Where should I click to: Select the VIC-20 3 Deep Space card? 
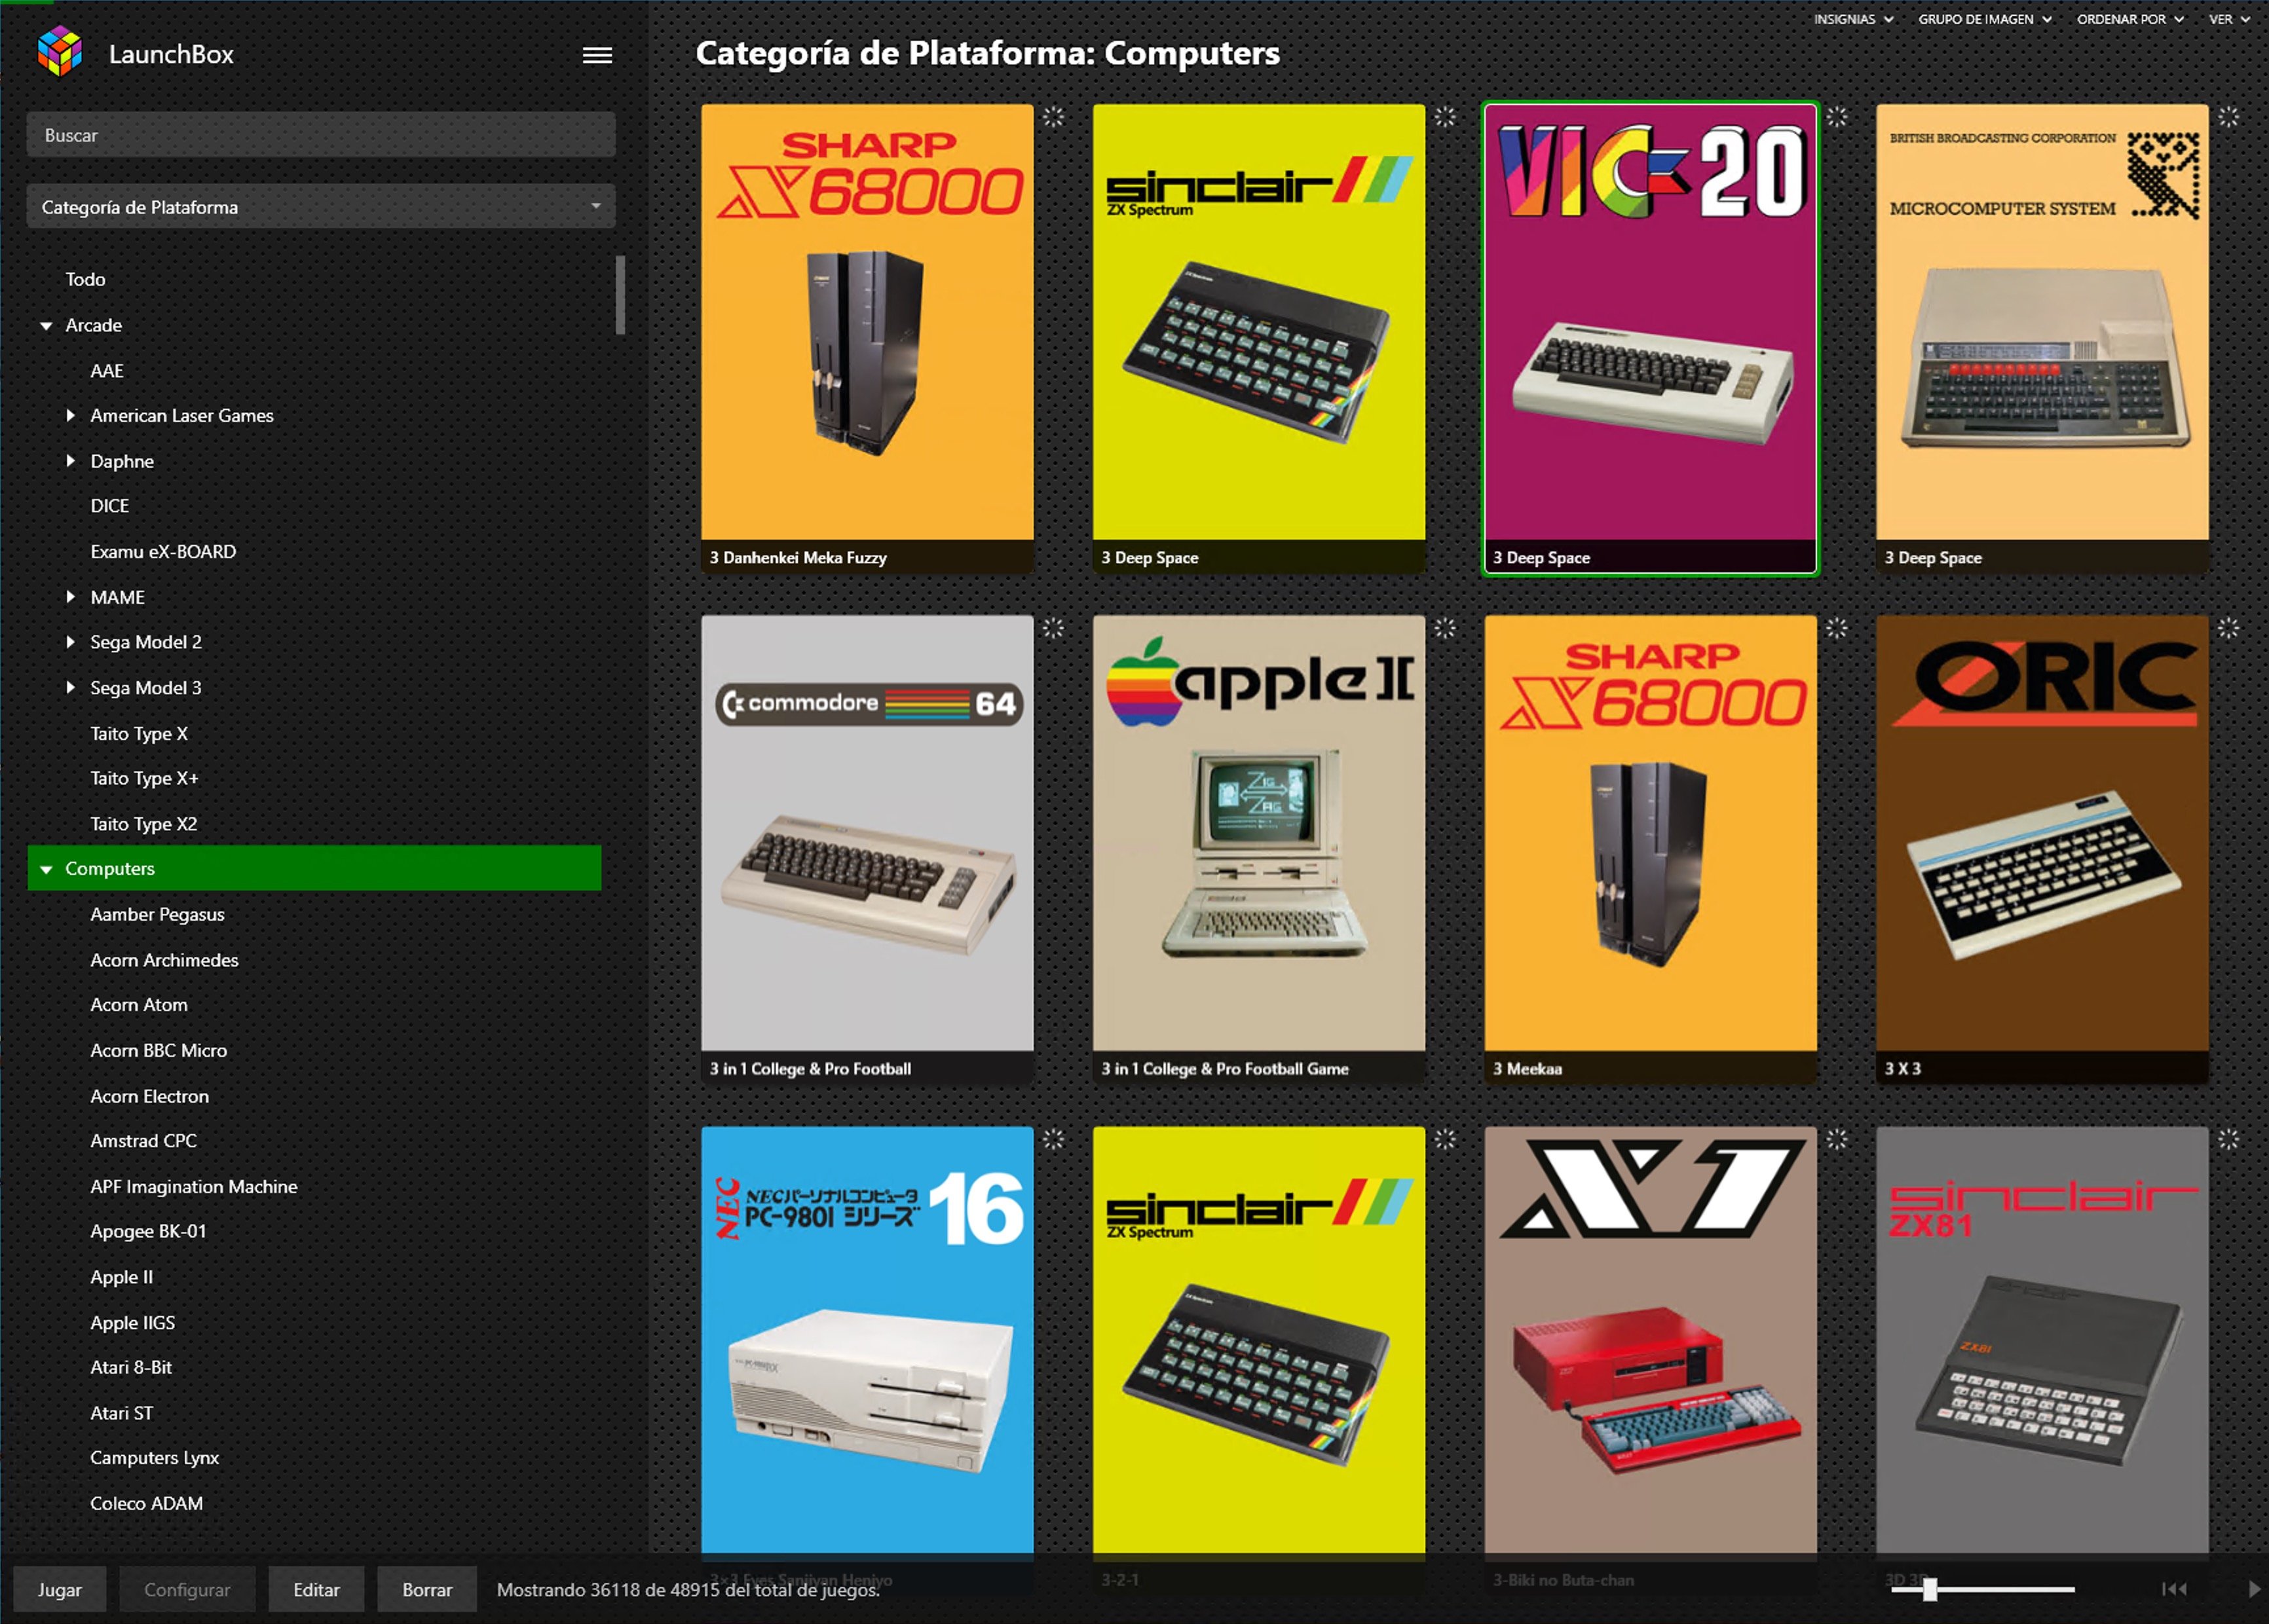click(x=1650, y=339)
